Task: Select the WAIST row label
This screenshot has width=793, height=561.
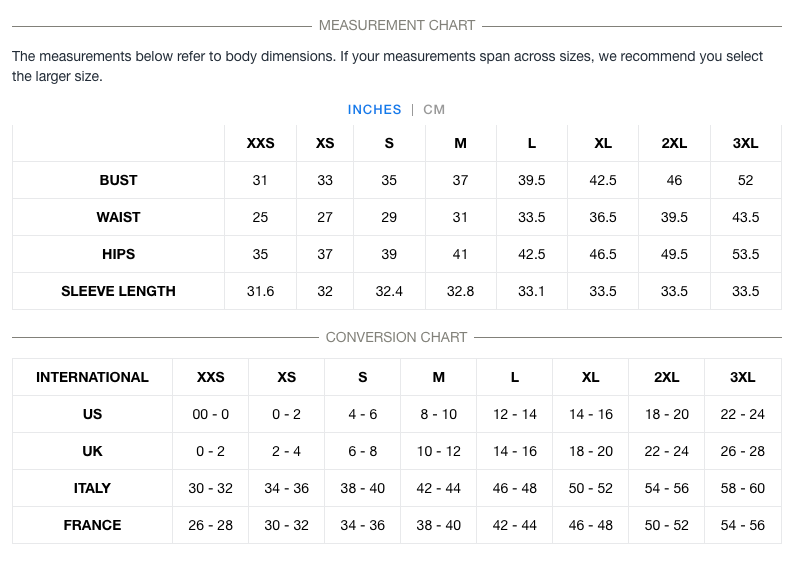Action: pos(118,217)
